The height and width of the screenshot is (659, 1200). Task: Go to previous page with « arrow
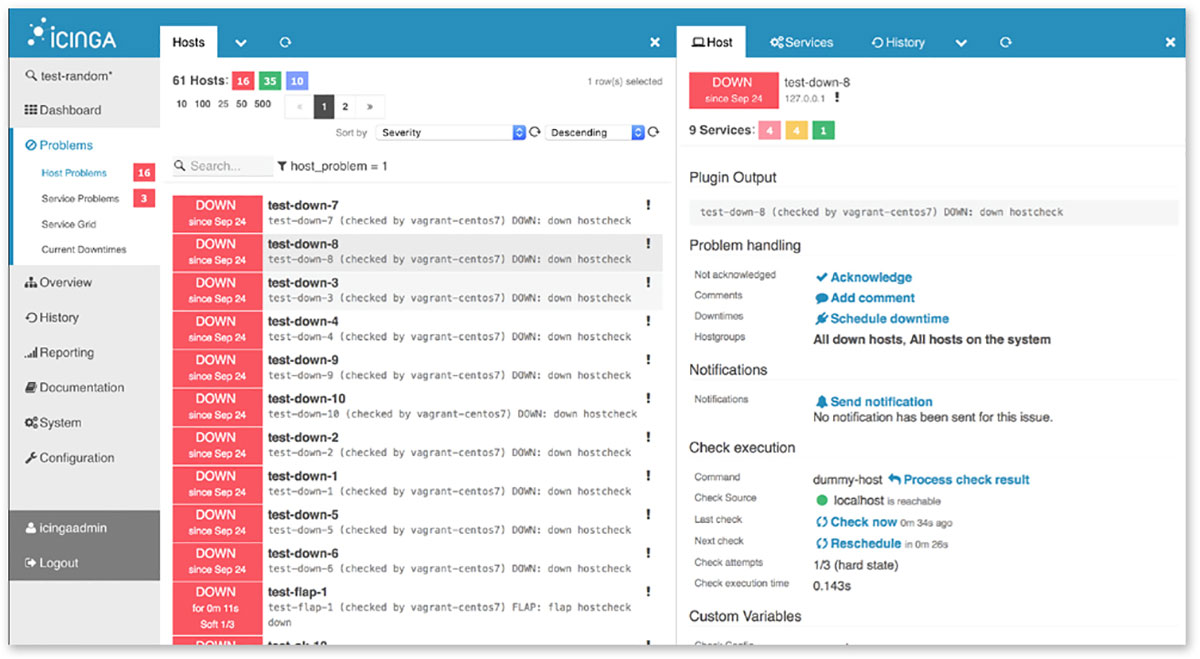[x=299, y=106]
